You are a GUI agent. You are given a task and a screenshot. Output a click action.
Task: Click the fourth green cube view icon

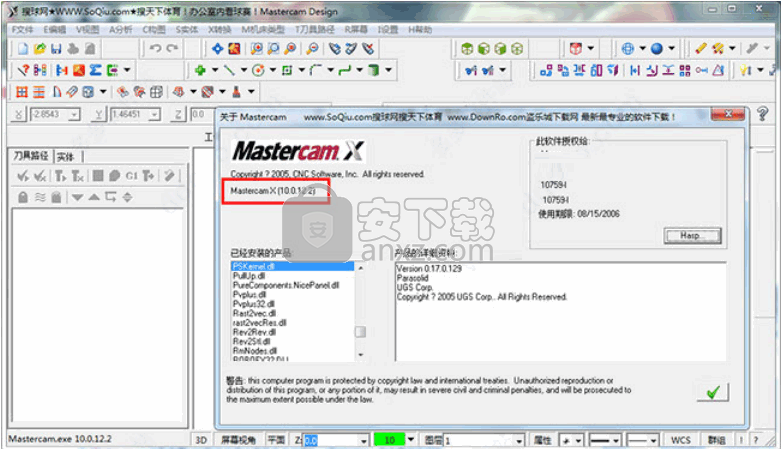[517, 48]
